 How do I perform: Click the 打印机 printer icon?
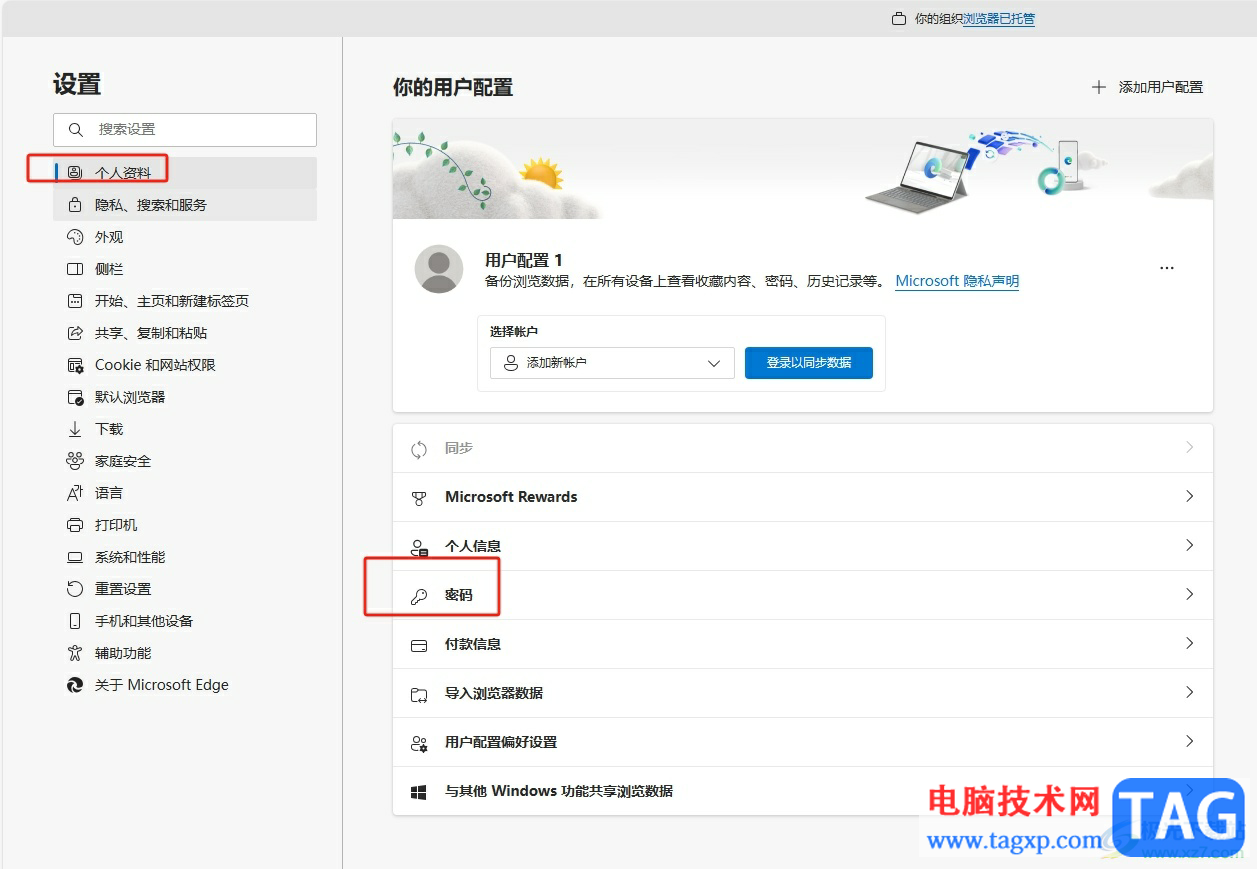[x=75, y=525]
